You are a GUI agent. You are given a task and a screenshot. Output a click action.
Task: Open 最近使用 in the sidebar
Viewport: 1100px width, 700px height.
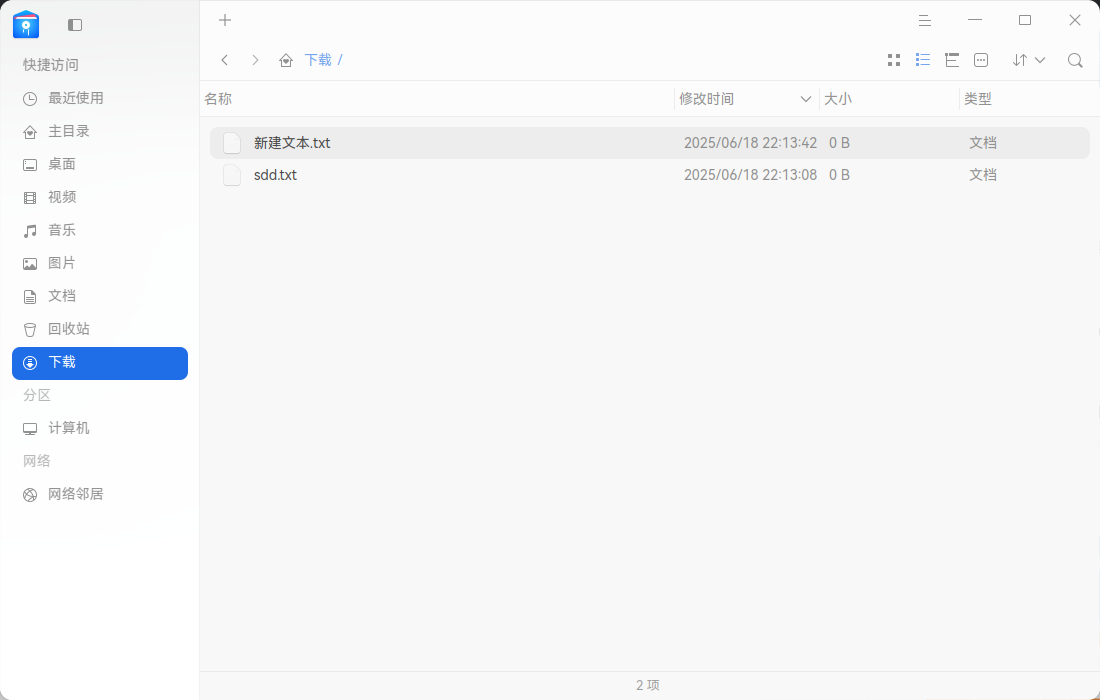[100, 98]
